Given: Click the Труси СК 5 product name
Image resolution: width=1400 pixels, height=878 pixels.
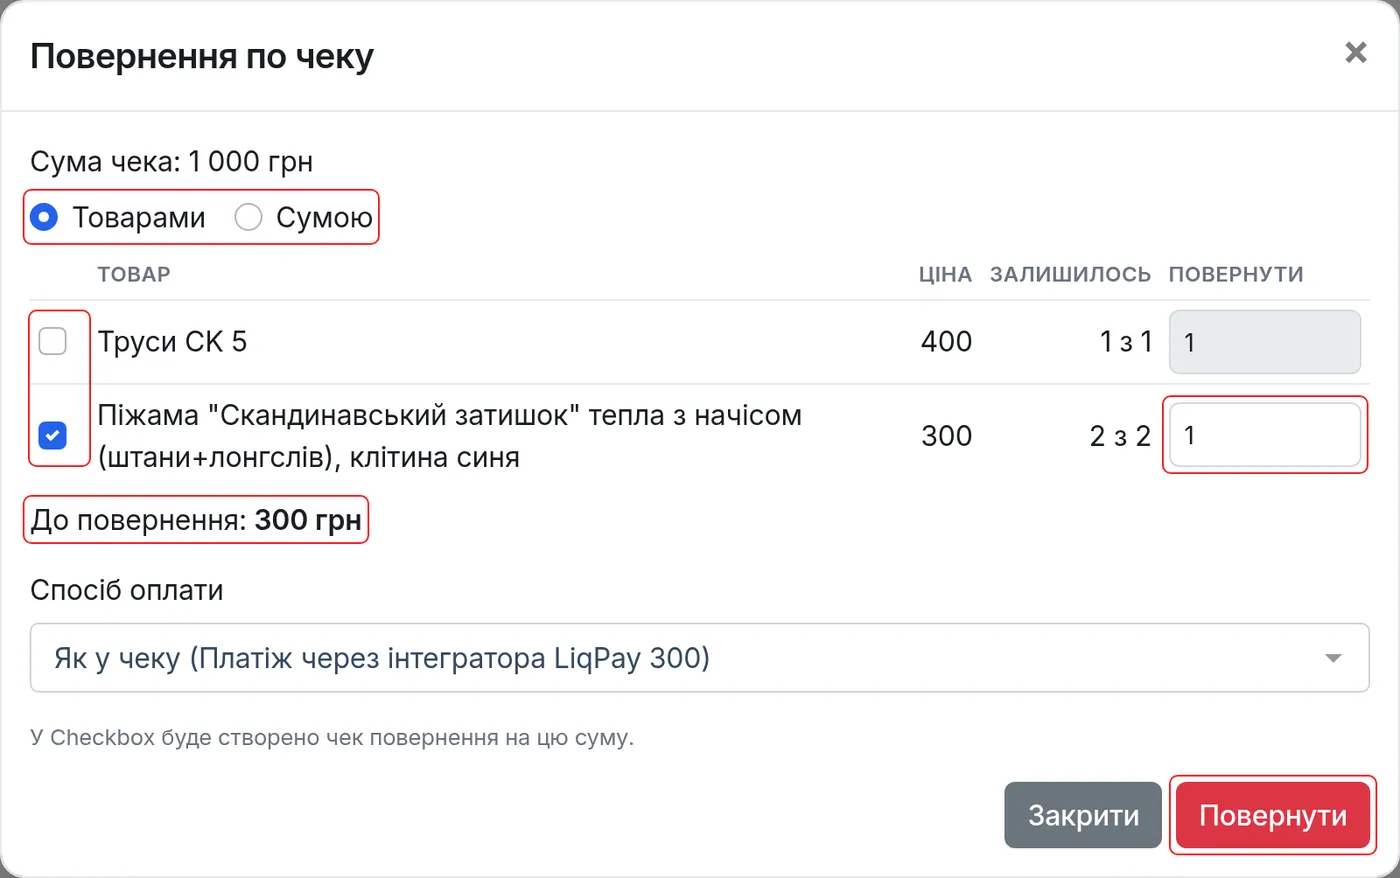Looking at the screenshot, I should (x=172, y=342).
